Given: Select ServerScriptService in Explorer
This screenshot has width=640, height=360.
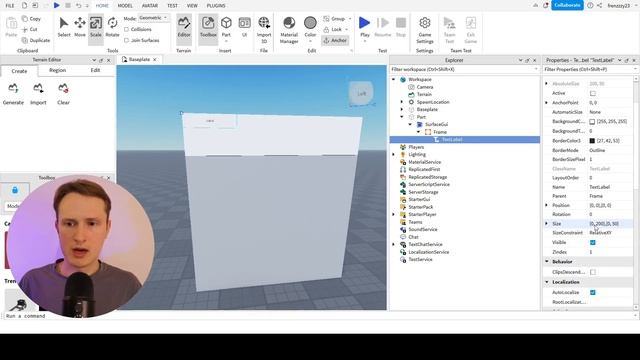Looking at the screenshot, I should click(x=429, y=184).
